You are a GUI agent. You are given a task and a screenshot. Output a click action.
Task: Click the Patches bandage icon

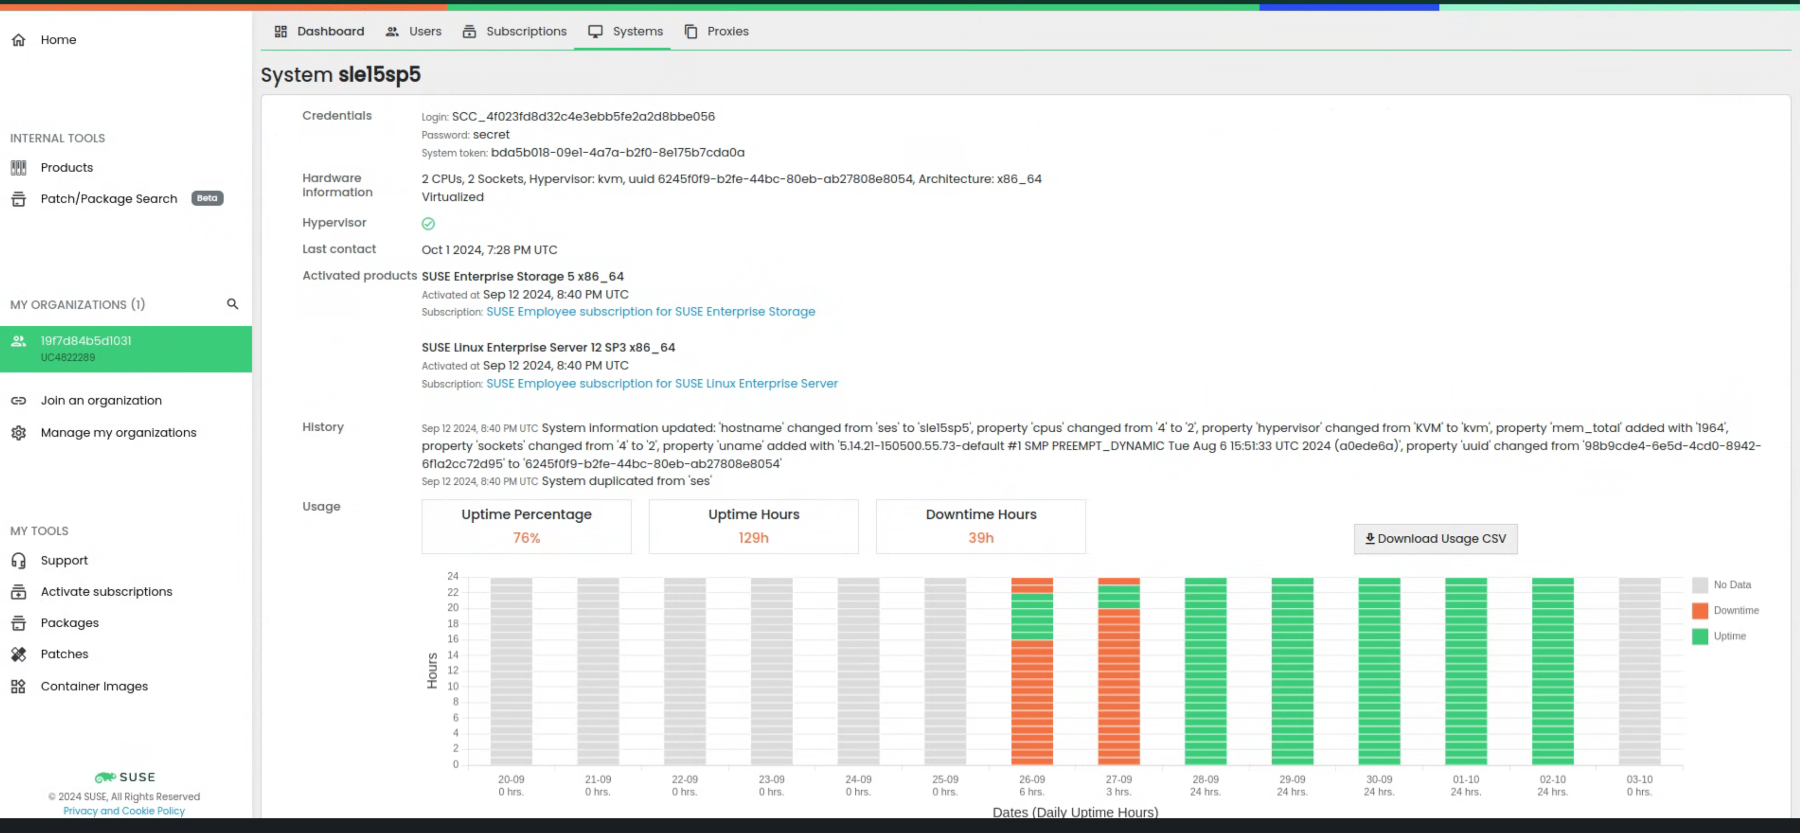coord(18,654)
